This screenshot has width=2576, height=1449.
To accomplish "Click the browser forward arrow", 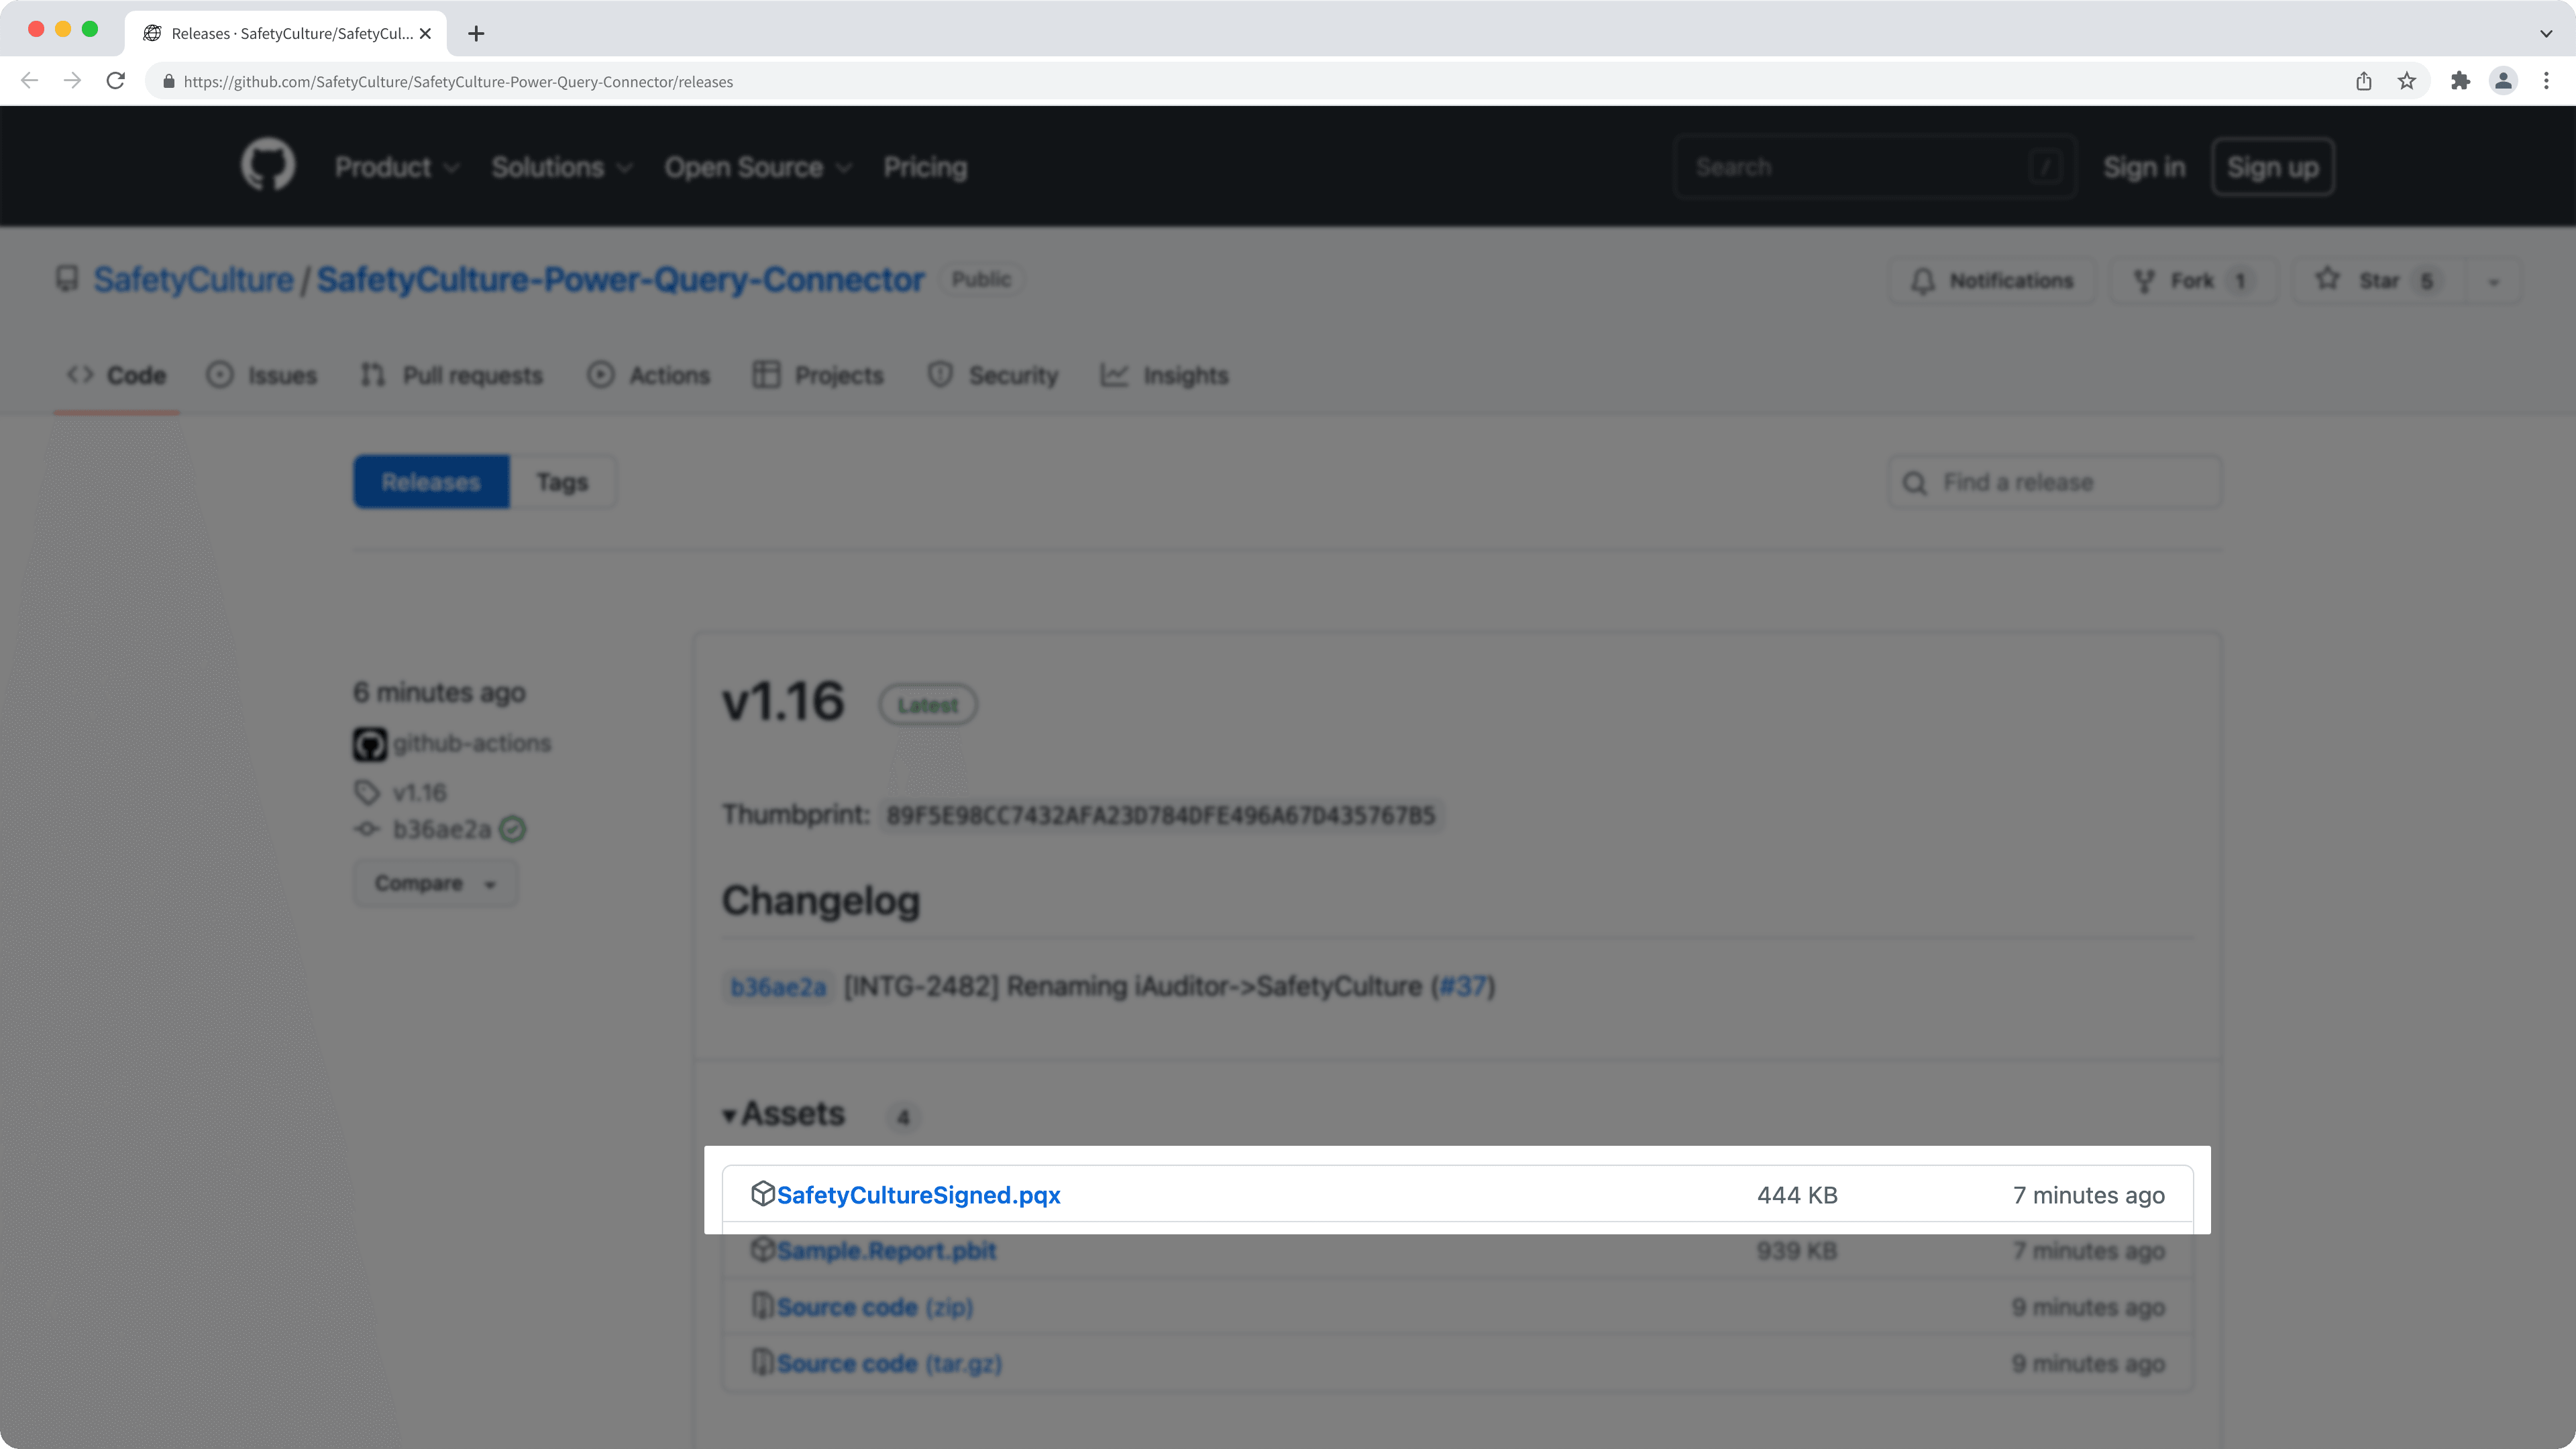I will [72, 81].
